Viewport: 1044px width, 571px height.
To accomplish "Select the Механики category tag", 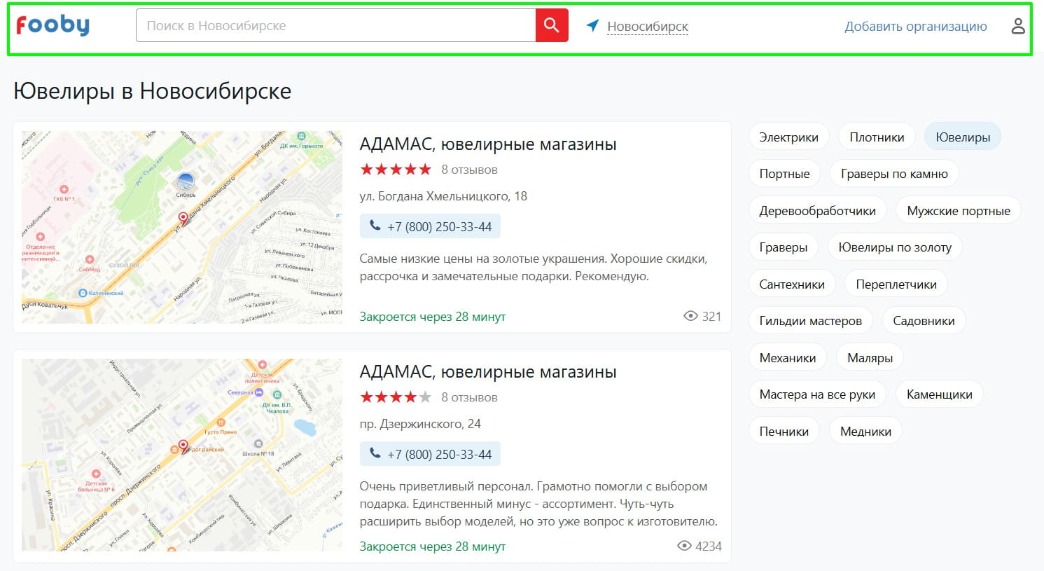I will pos(788,358).
